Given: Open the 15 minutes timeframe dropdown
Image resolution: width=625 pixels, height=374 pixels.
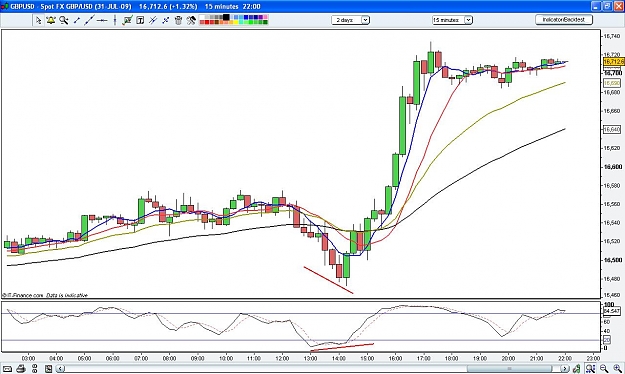Looking at the screenshot, I should (452, 20).
